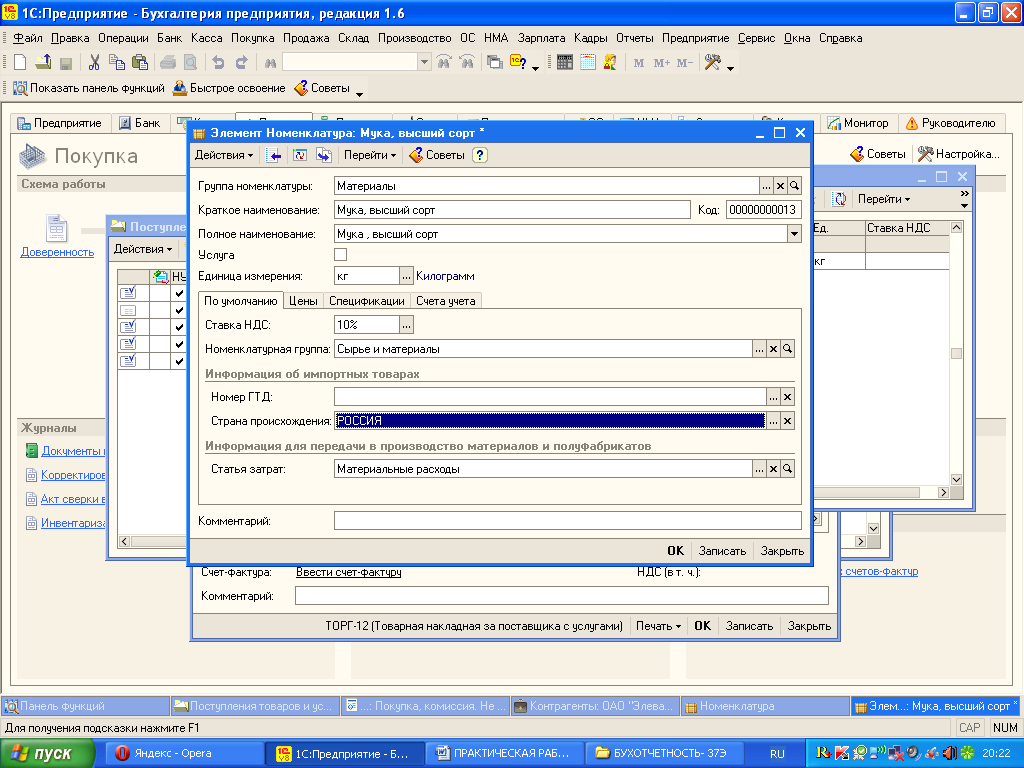Click the 1C help question icon
Screen dimensions: 1024x768
pyautogui.click(x=518, y=63)
